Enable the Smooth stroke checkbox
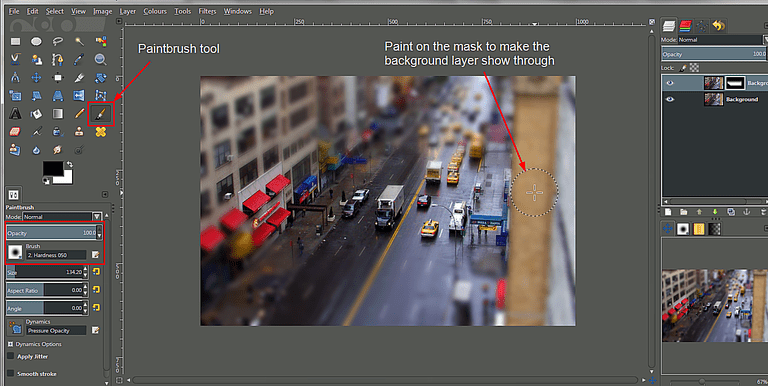The width and height of the screenshot is (768, 386). tap(11, 373)
